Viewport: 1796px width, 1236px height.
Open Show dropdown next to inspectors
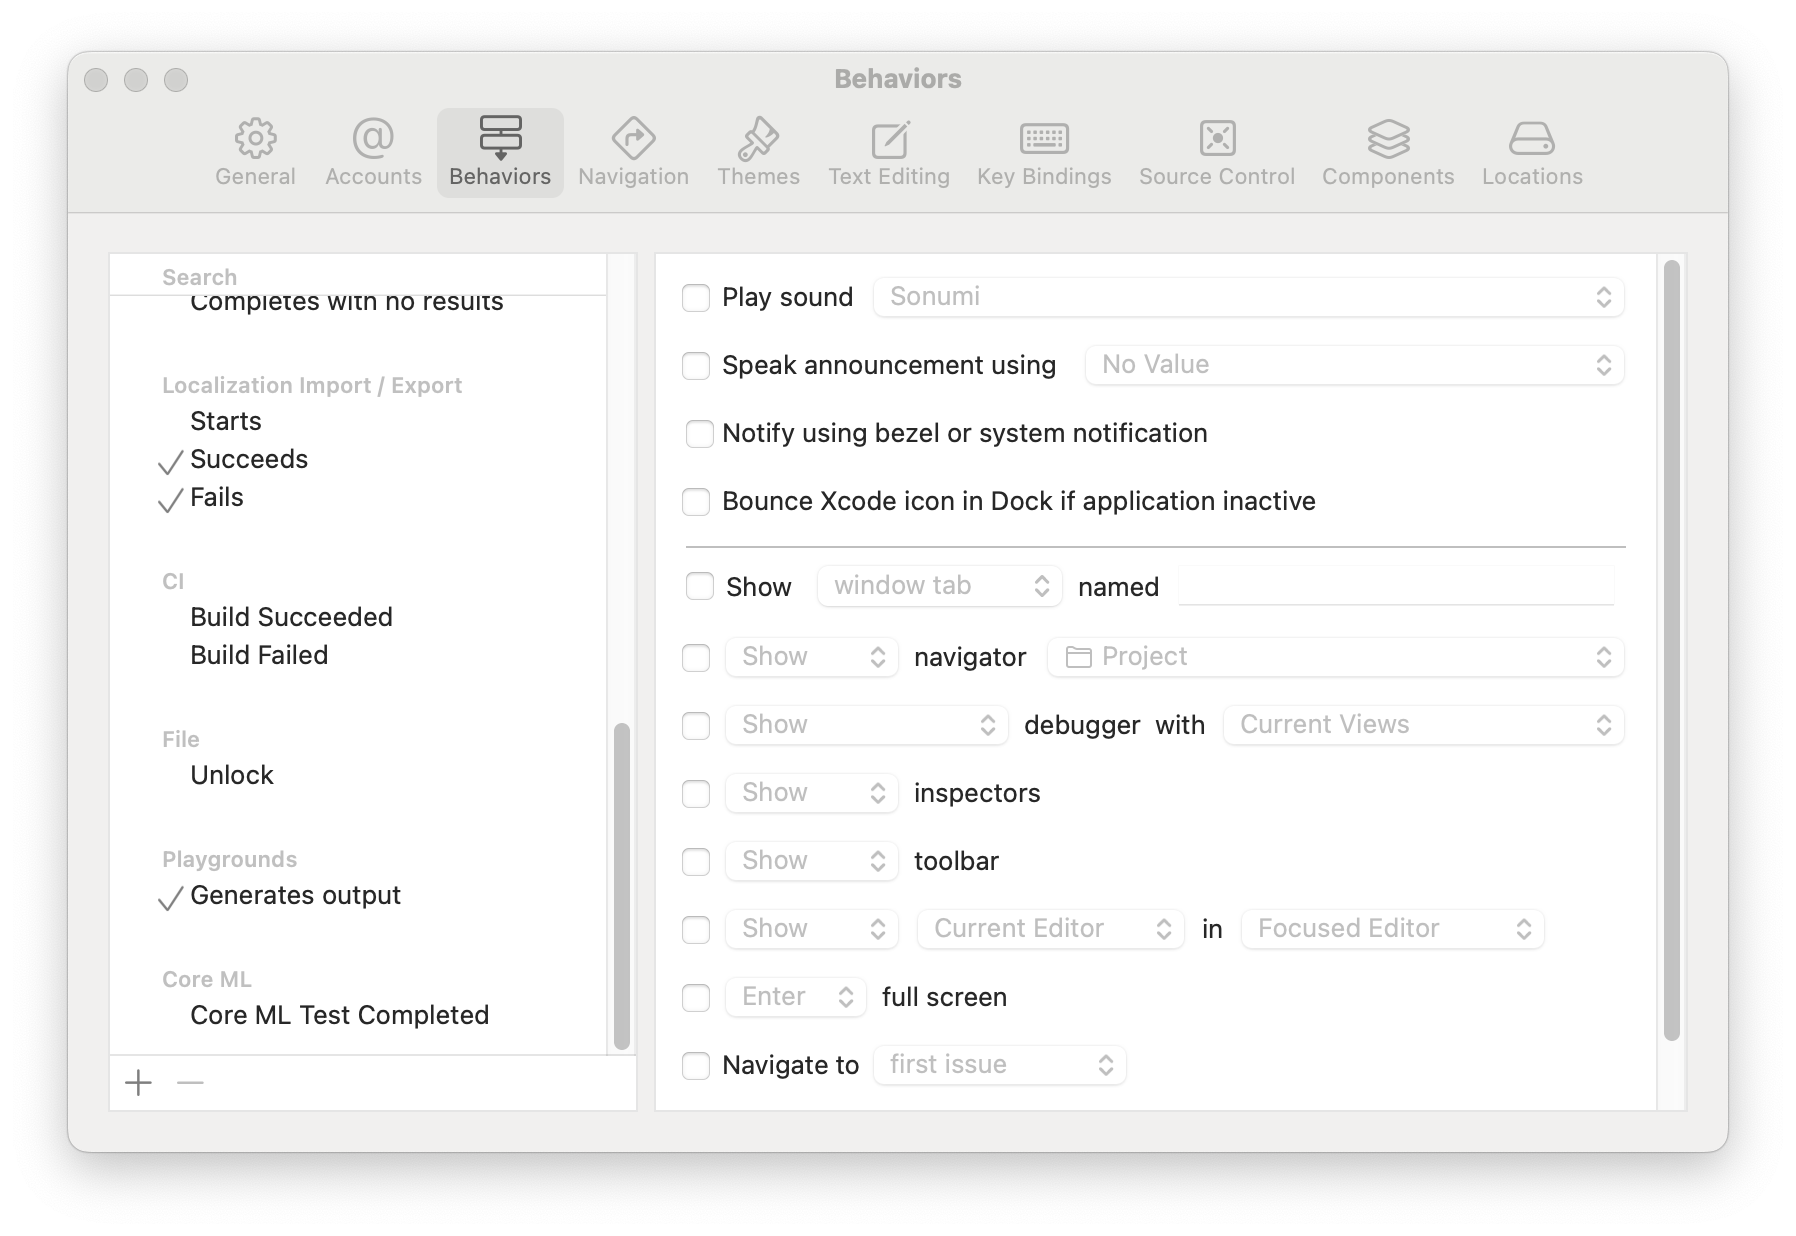click(x=811, y=793)
